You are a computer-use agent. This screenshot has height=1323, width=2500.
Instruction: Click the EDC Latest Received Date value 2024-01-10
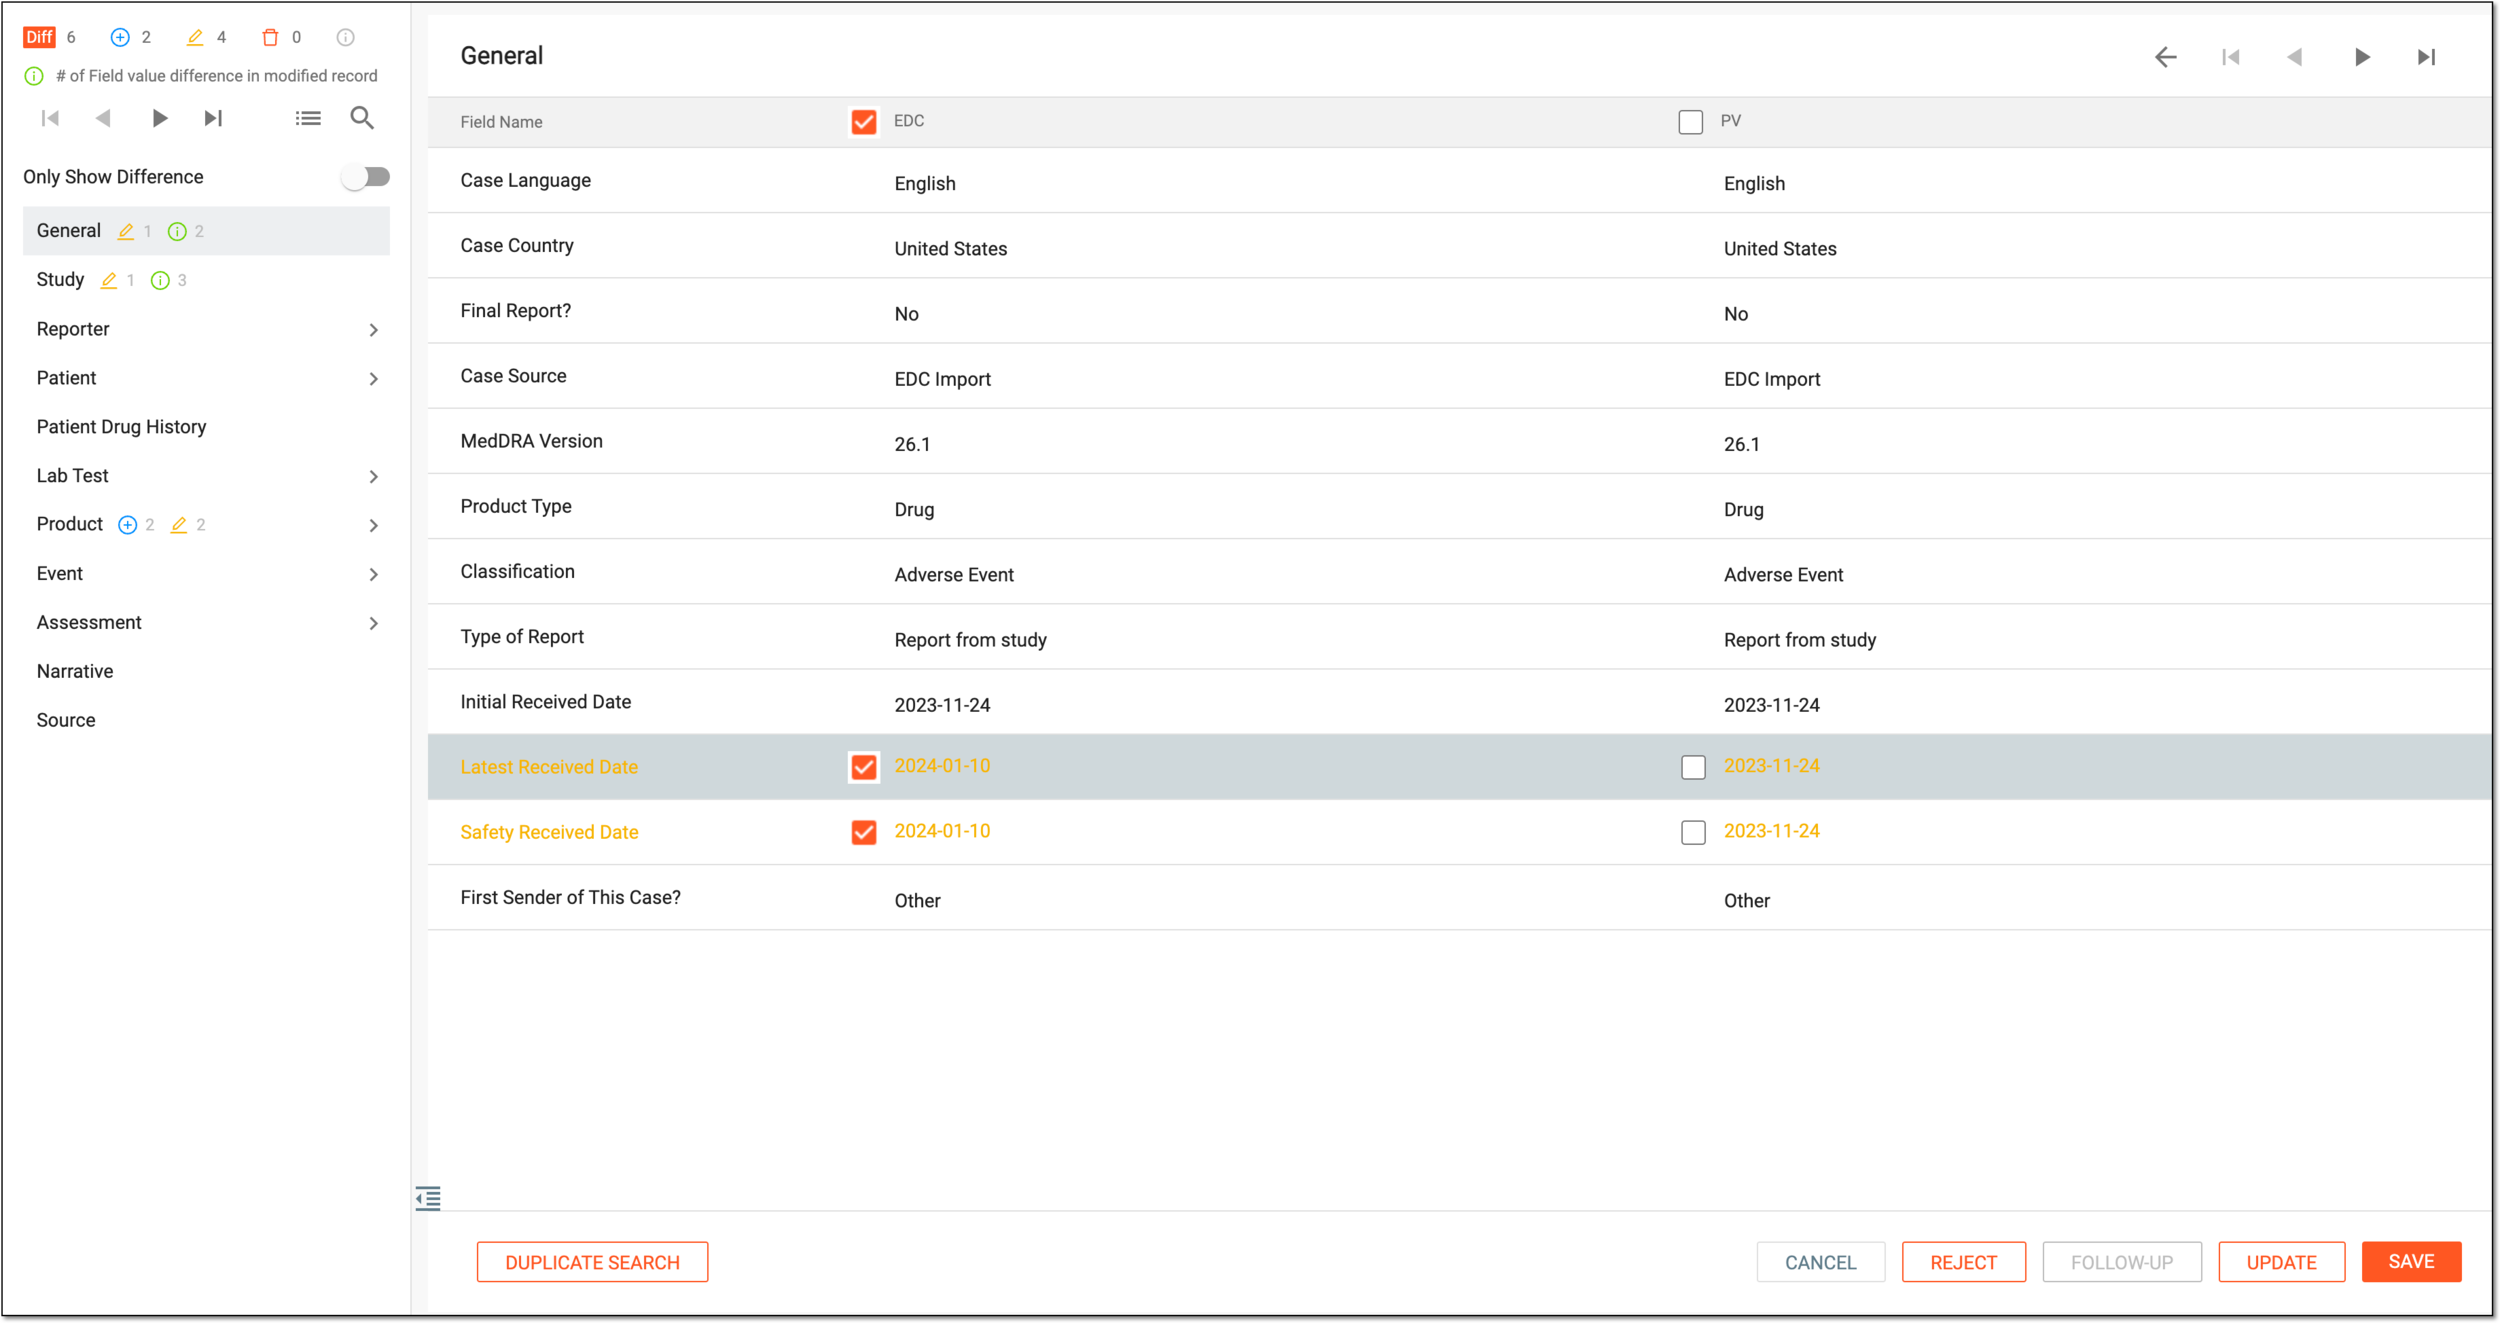[x=942, y=766]
